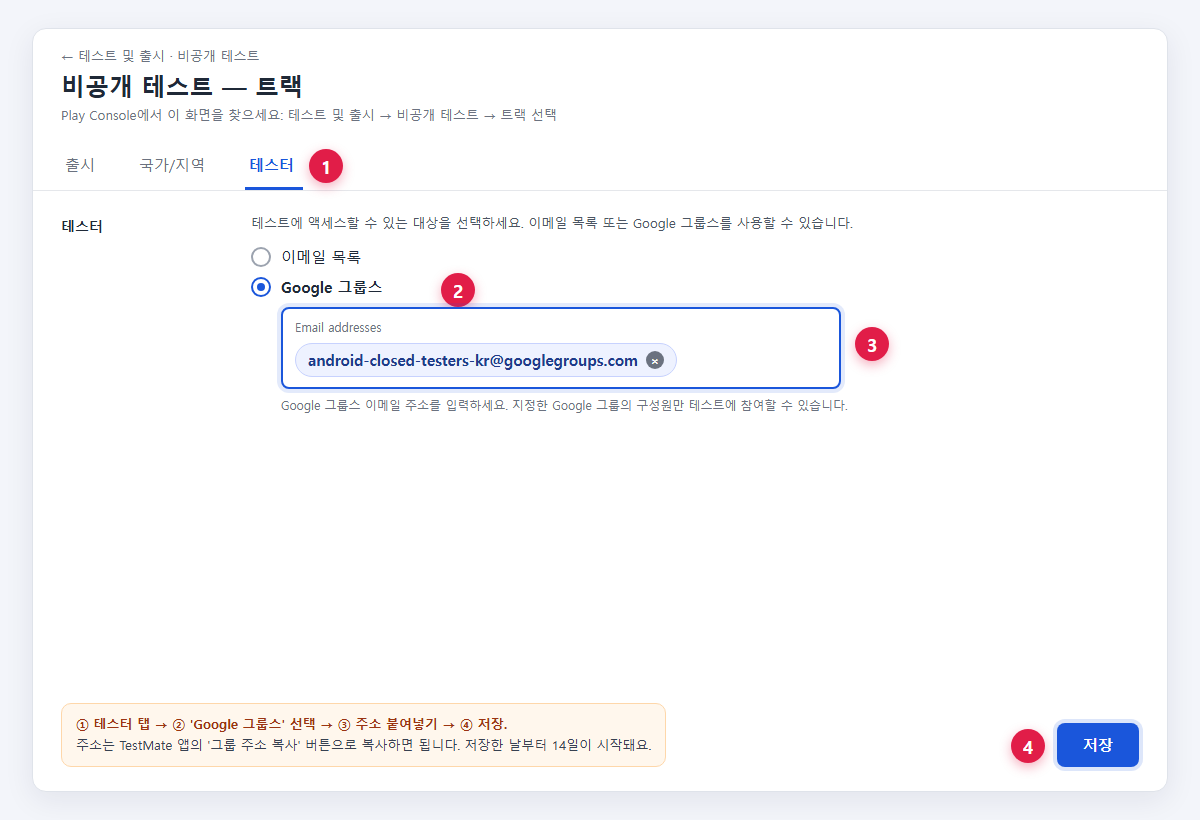Open the 테스터 tab
Screen dimensions: 1200x820
click(x=272, y=165)
